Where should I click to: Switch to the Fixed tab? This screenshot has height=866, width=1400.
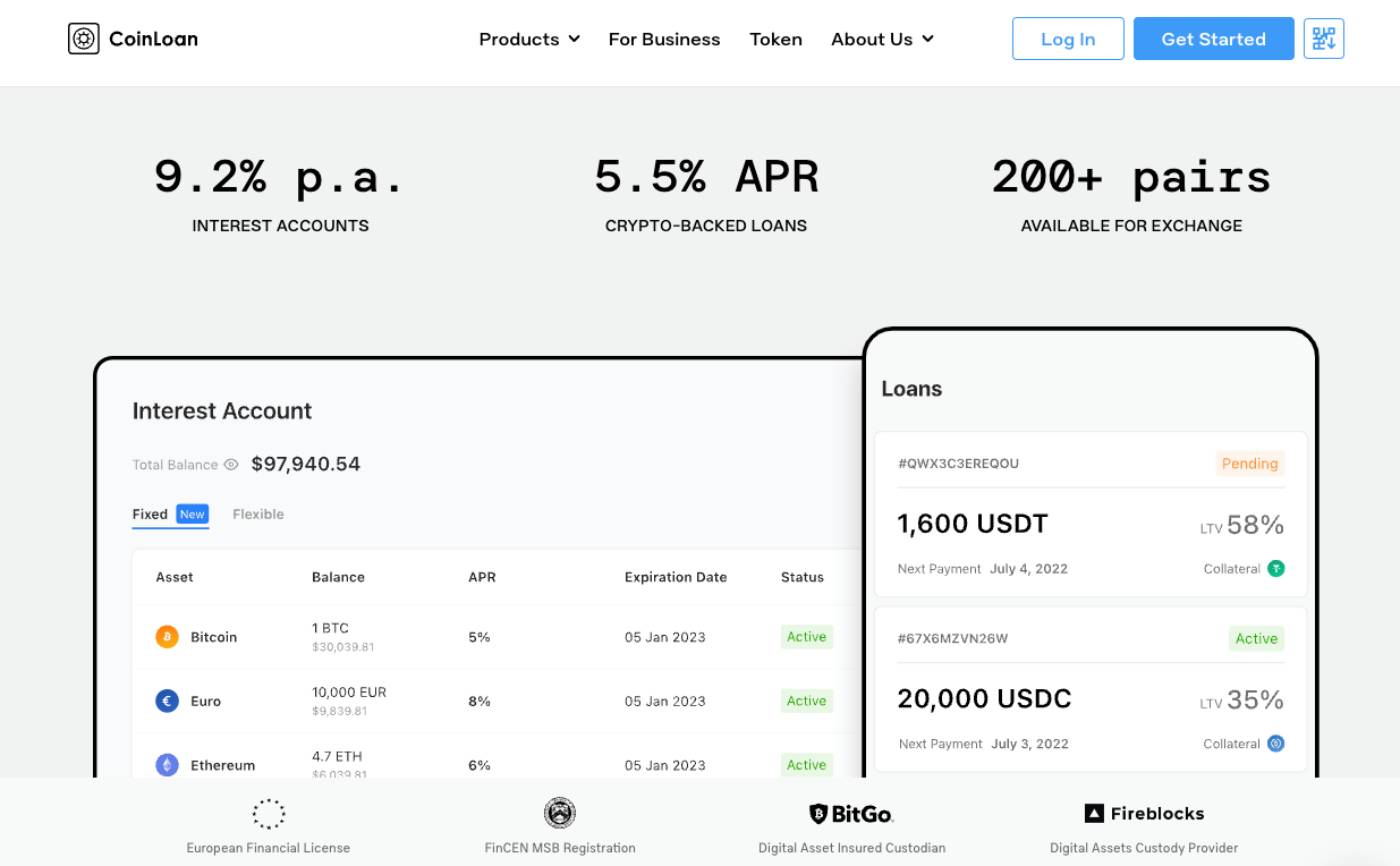tap(150, 514)
